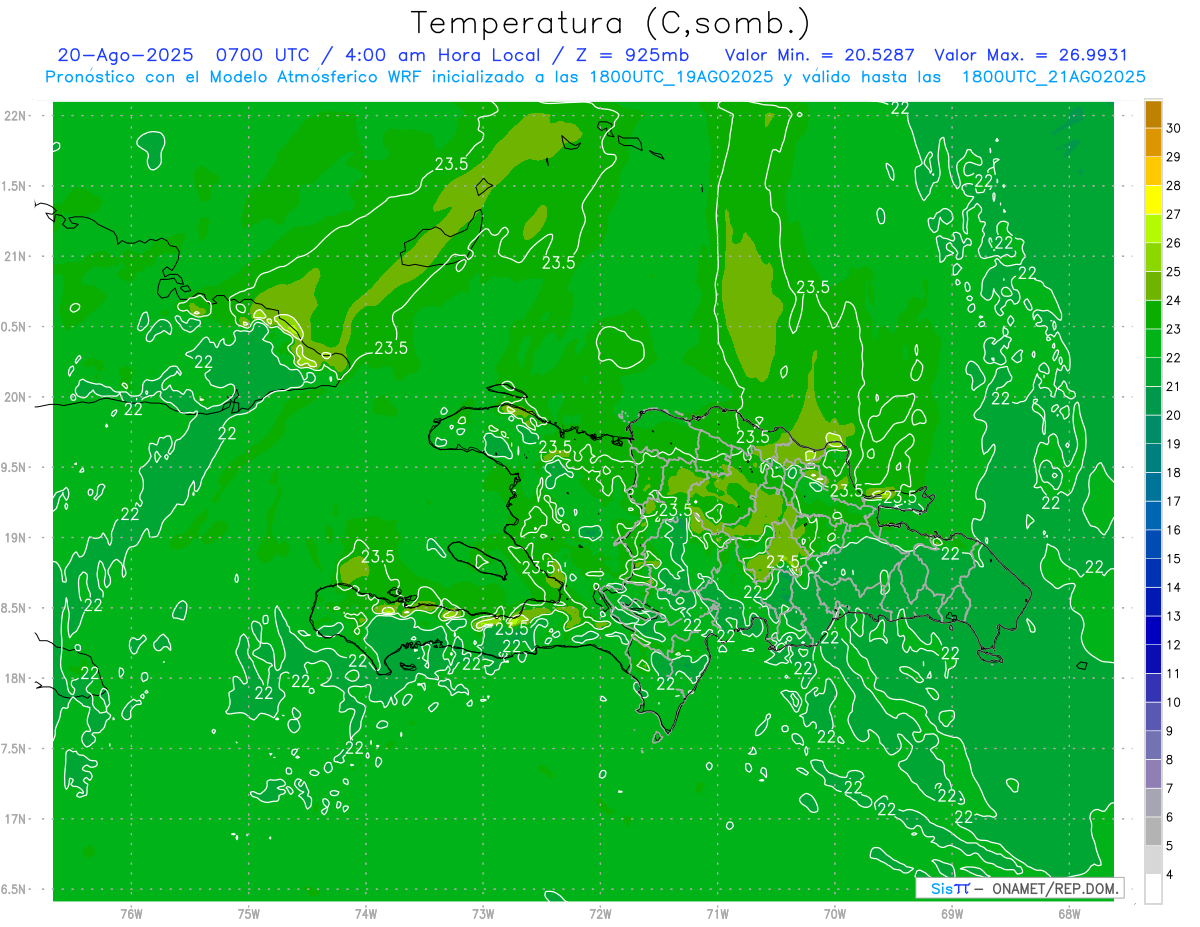Click the "18N" latitude axis label
The height and width of the screenshot is (927, 1200).
[x=15, y=679]
